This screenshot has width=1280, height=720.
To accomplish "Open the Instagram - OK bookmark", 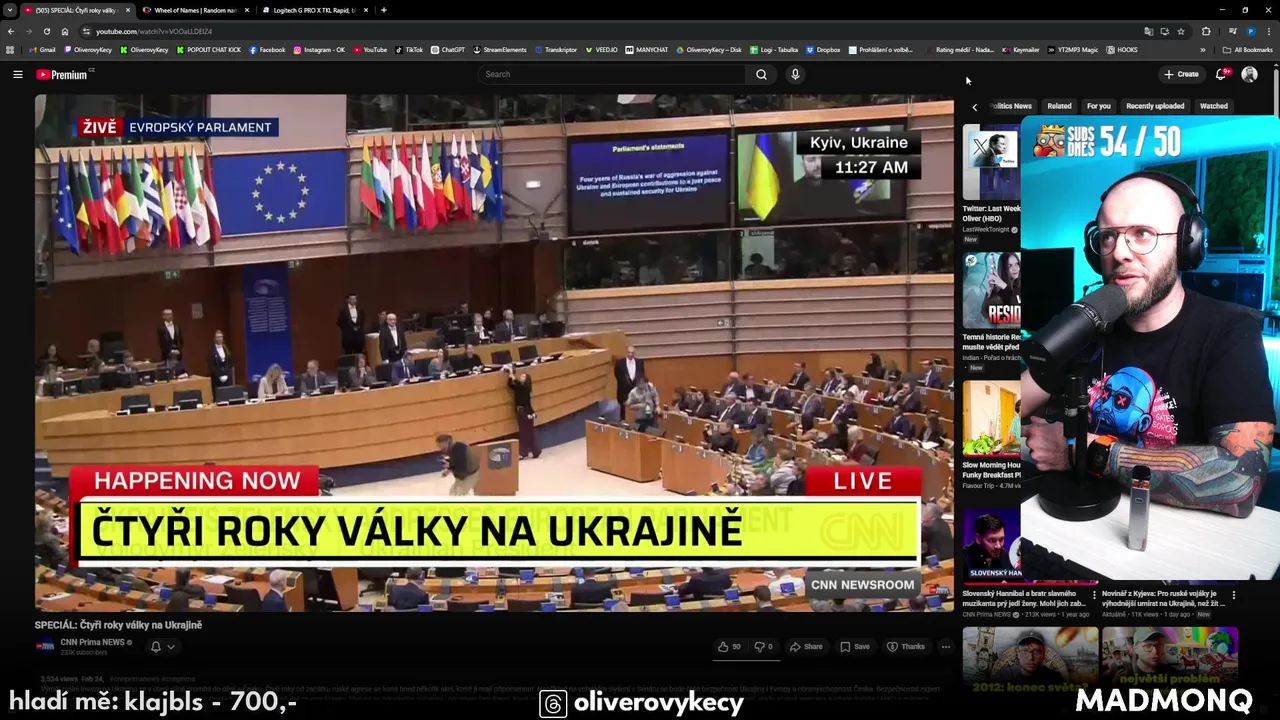I will pyautogui.click(x=319, y=49).
